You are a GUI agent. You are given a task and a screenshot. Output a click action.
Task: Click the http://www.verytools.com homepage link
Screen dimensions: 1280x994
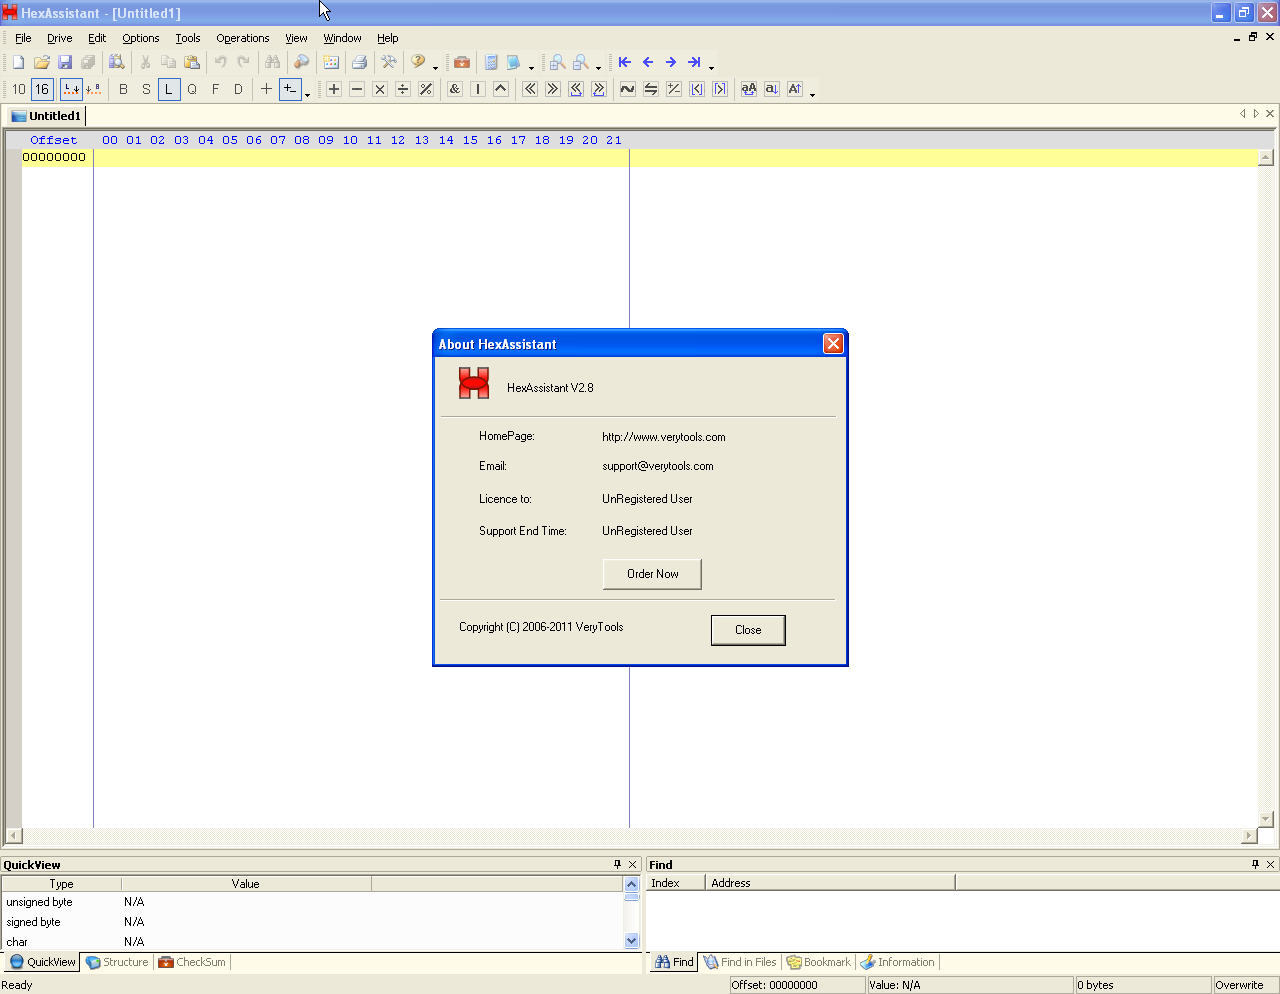[664, 437]
